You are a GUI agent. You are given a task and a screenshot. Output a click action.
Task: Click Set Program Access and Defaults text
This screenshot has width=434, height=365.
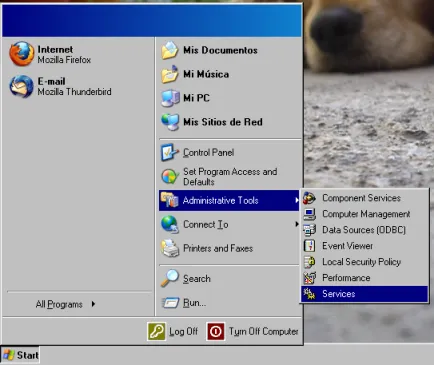pyautogui.click(x=230, y=177)
